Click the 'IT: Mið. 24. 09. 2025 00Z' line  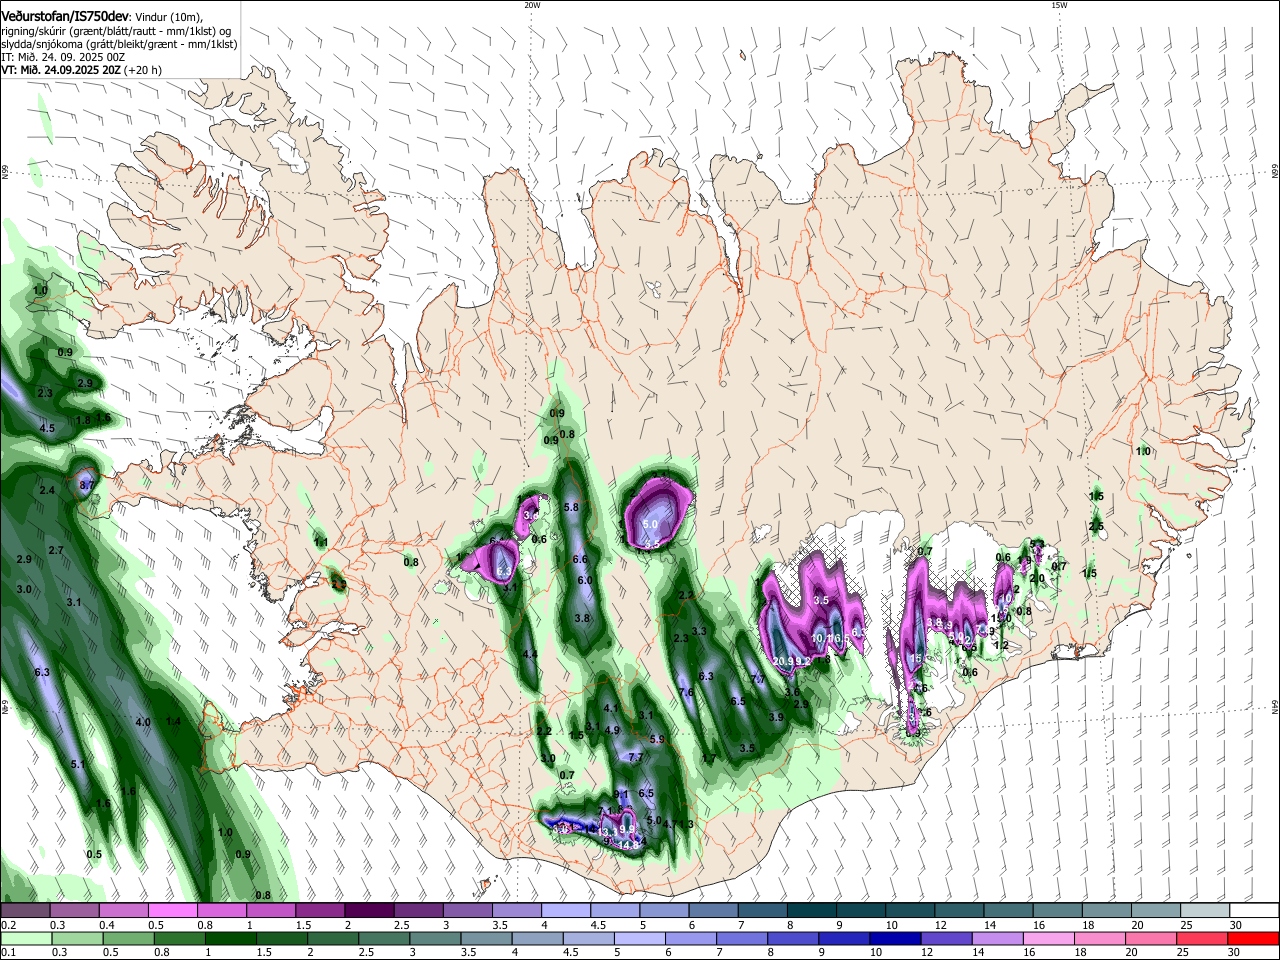(63, 57)
